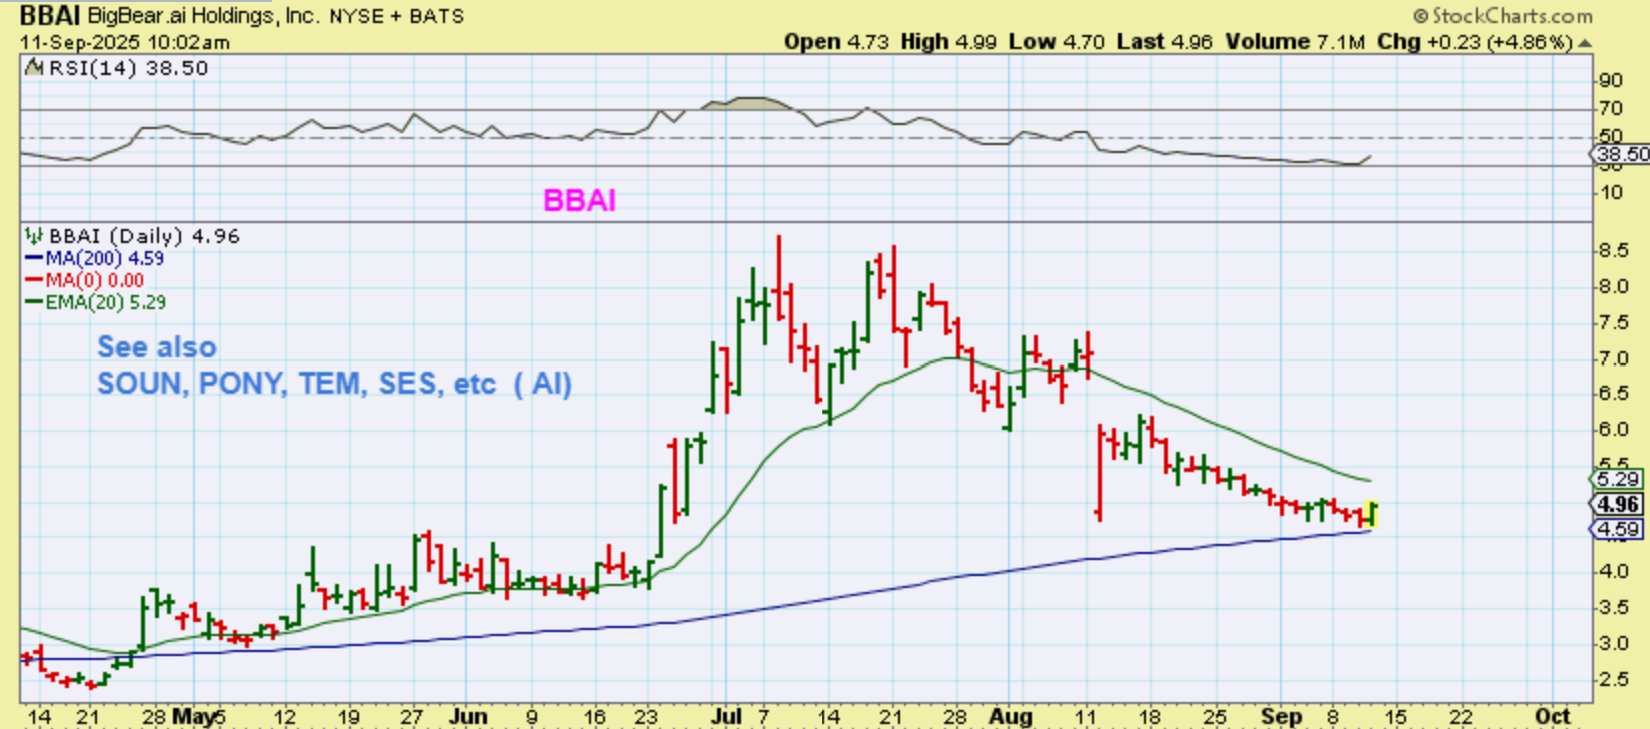Screen dimensions: 1650x729
Task: Click the up-arrow triangle after the Chg value
Action: pyautogui.click(x=1585, y=42)
